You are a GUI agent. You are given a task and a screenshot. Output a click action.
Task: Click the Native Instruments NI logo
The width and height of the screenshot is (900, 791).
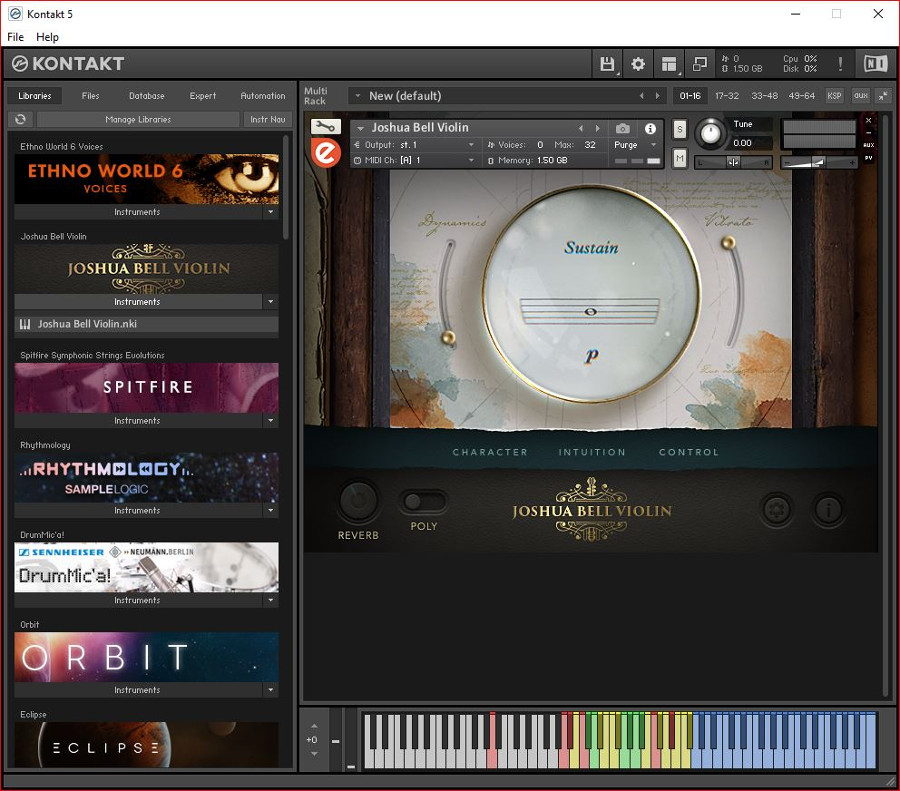click(x=875, y=64)
